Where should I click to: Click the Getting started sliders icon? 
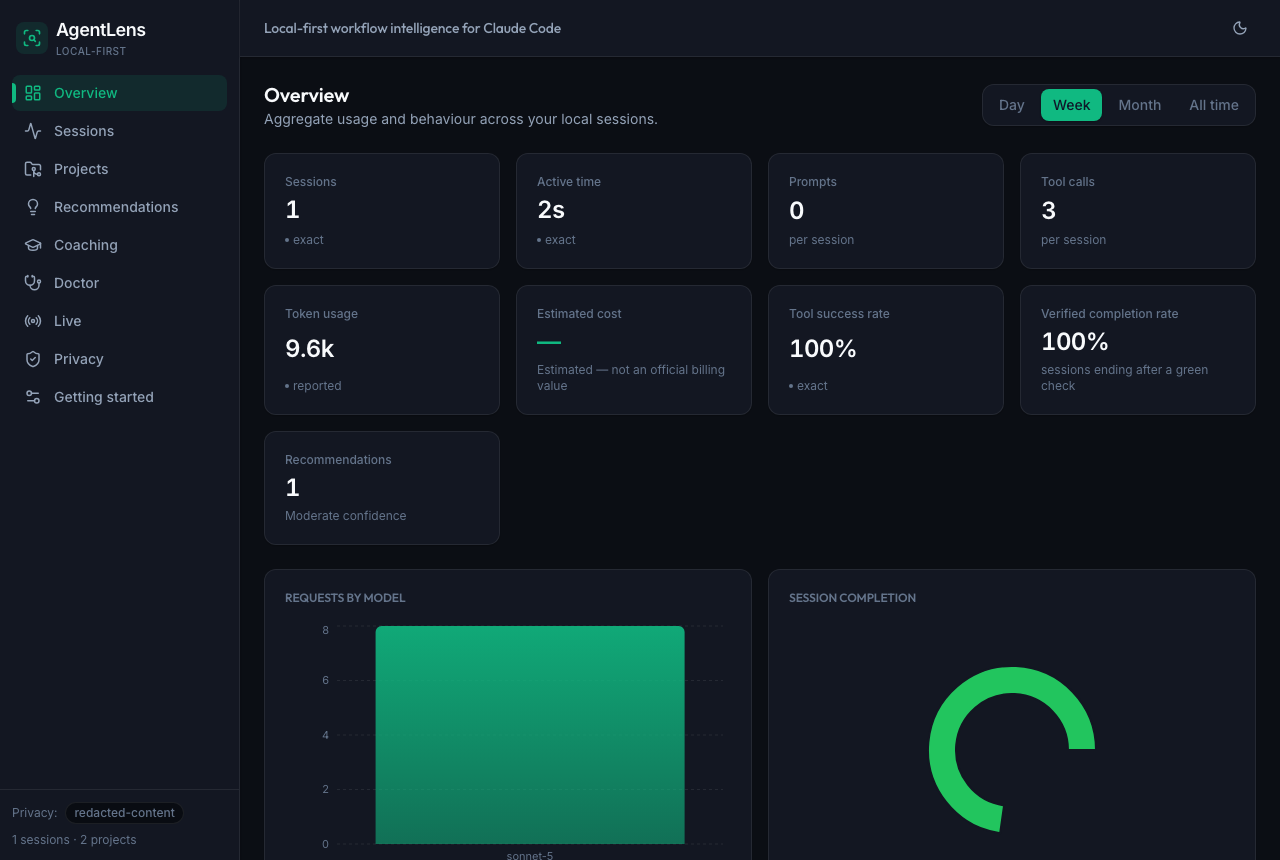[x=33, y=397]
